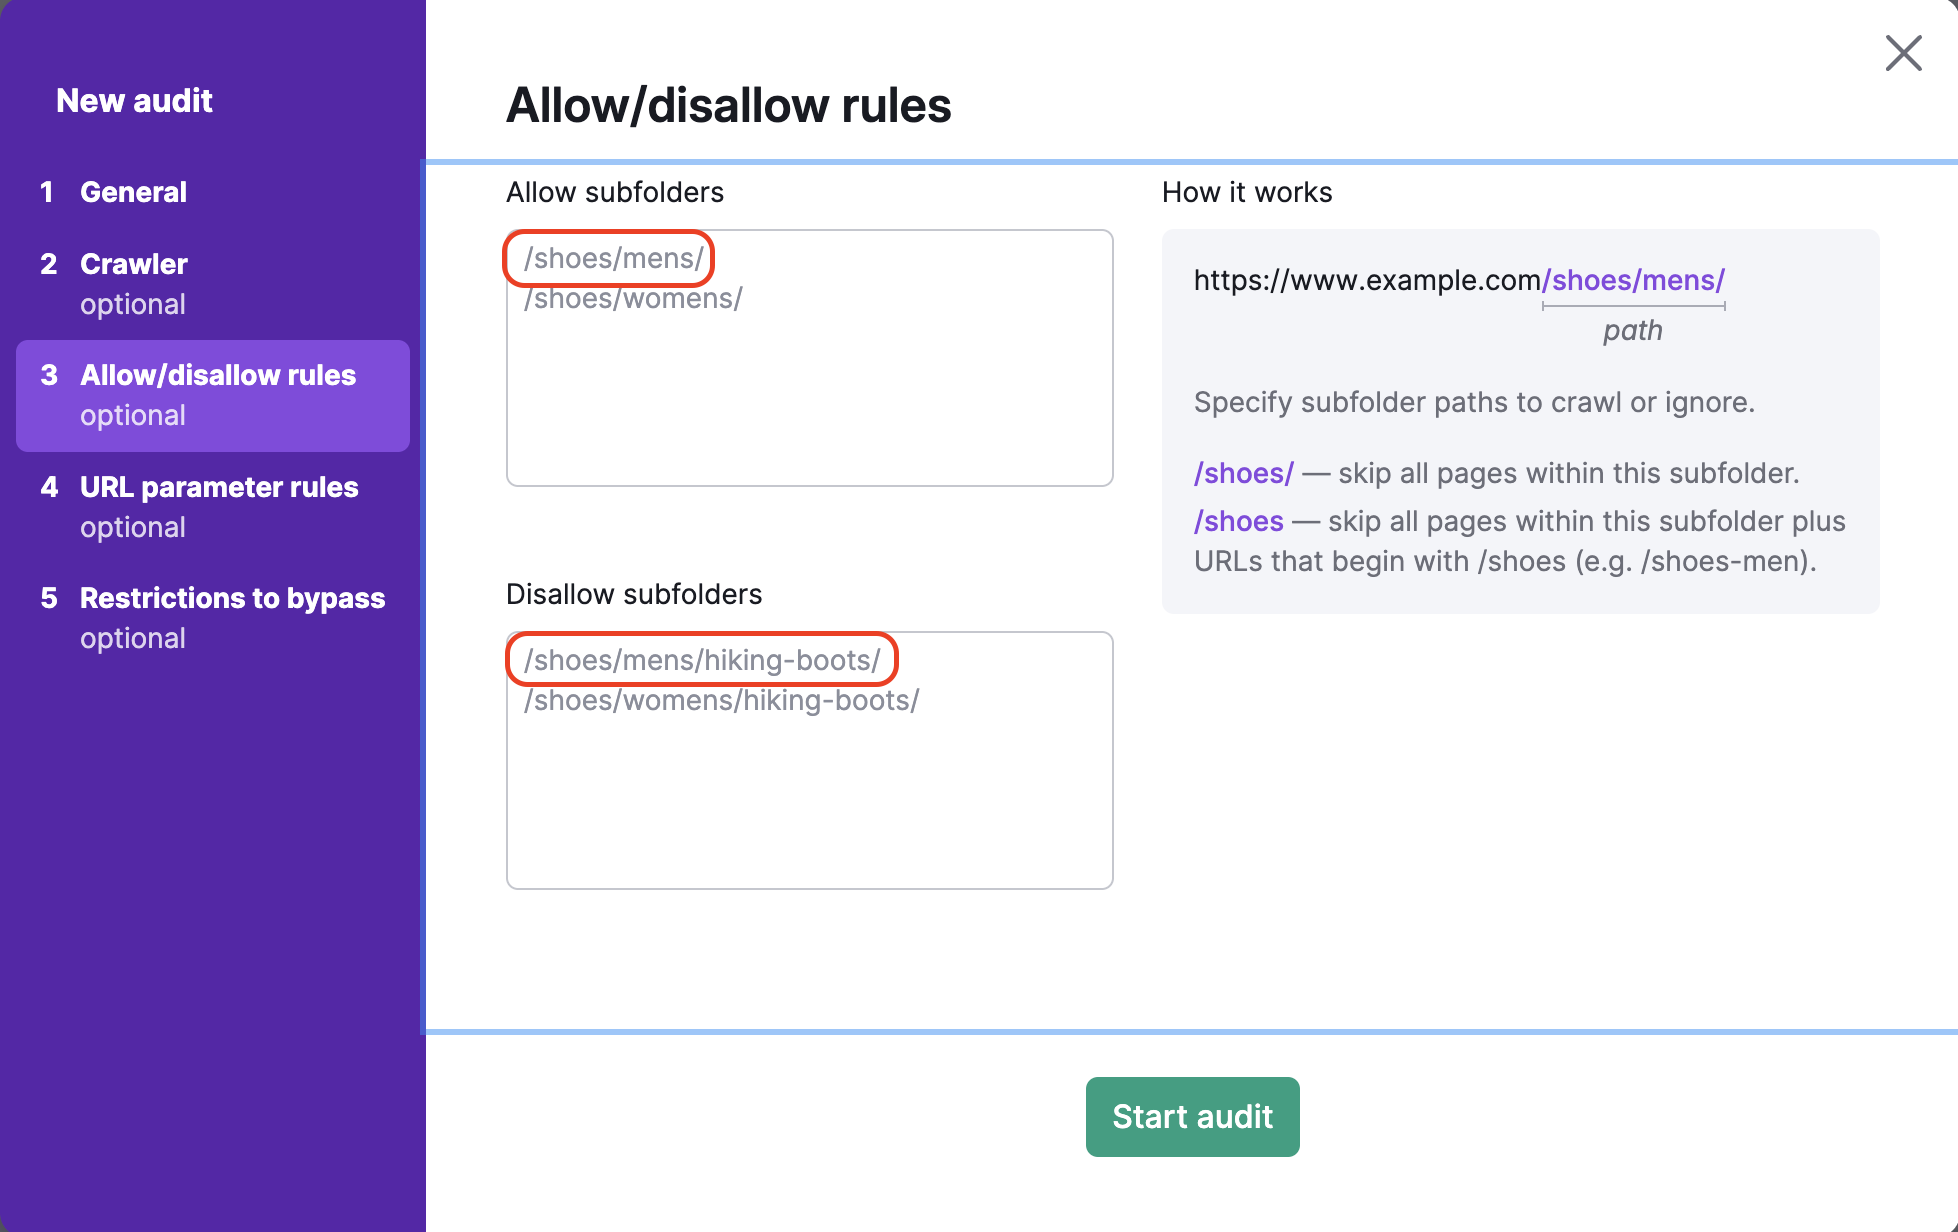Select the Allow/disallow rules step
The height and width of the screenshot is (1232, 1958).
[x=217, y=375]
